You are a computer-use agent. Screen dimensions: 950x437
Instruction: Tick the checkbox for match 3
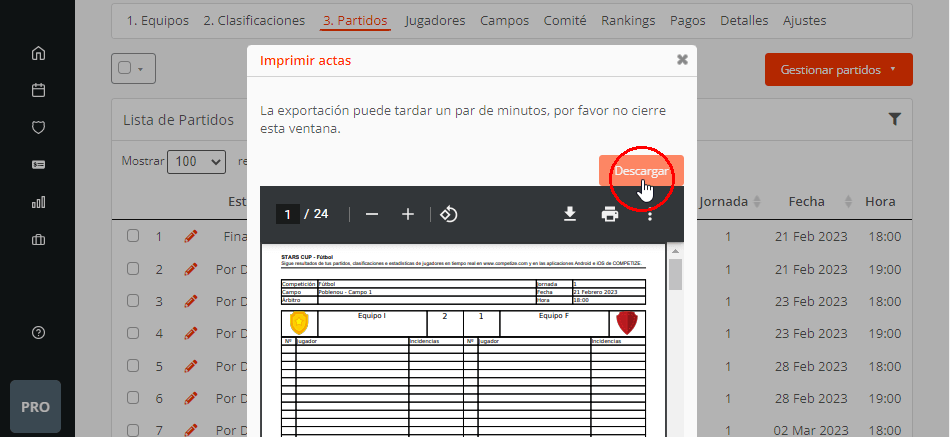coord(133,301)
